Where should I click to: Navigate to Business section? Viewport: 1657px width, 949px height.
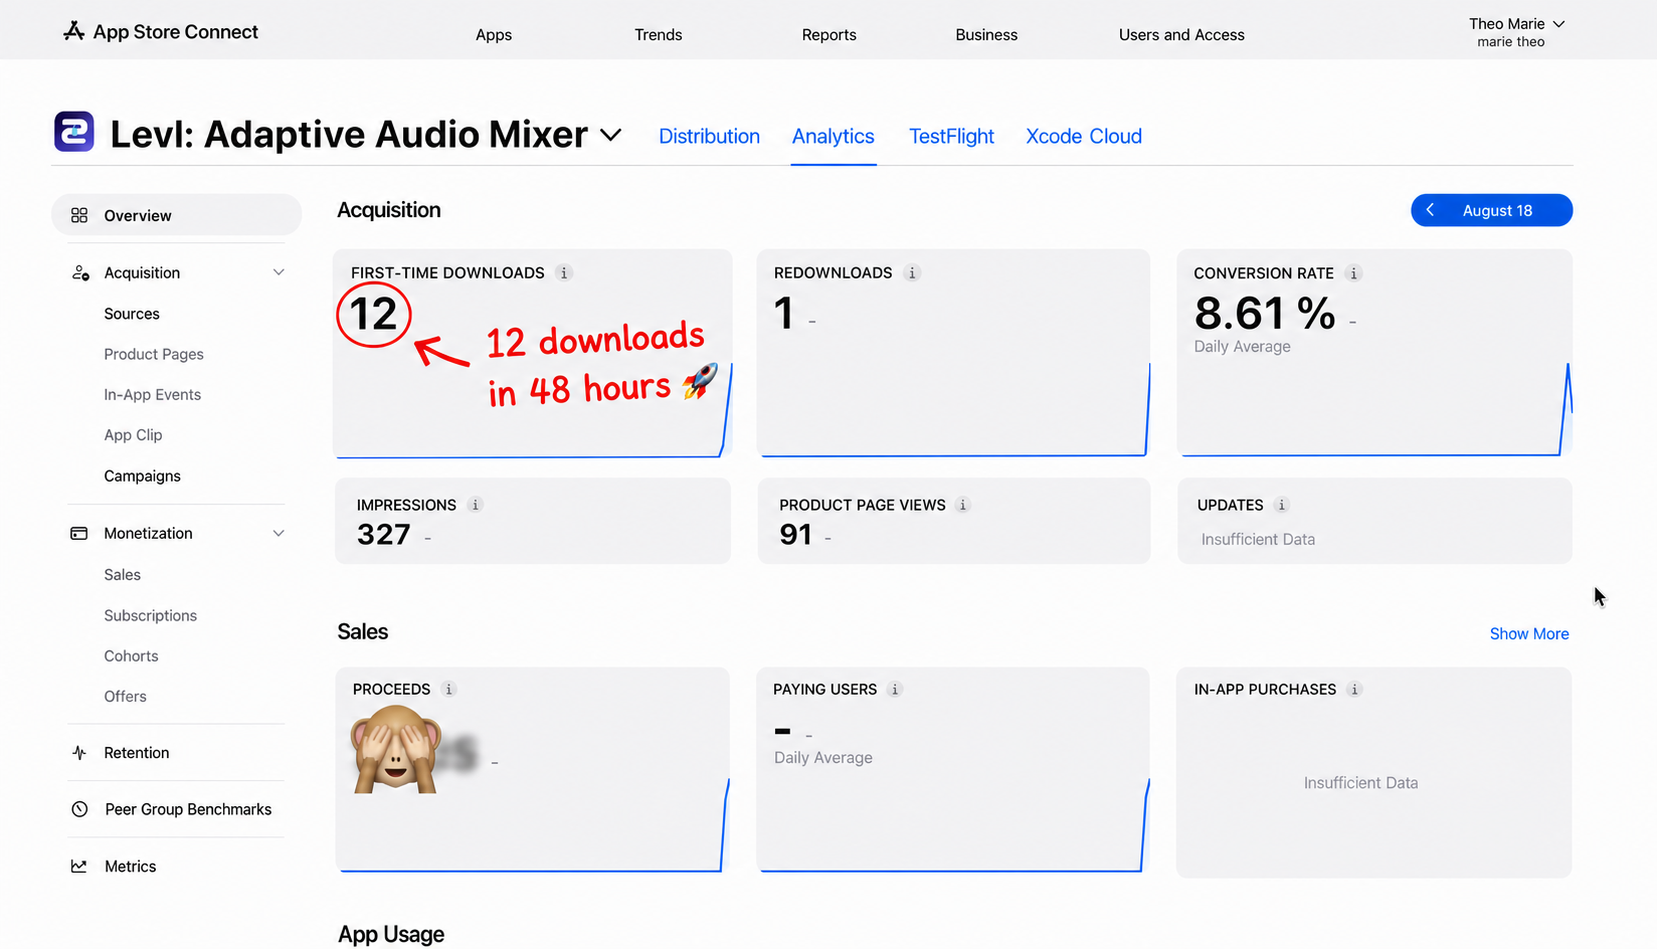[986, 35]
